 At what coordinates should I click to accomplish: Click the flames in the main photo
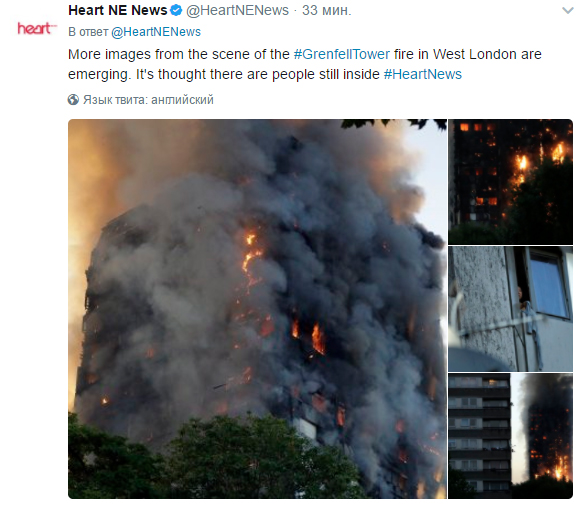point(318,339)
